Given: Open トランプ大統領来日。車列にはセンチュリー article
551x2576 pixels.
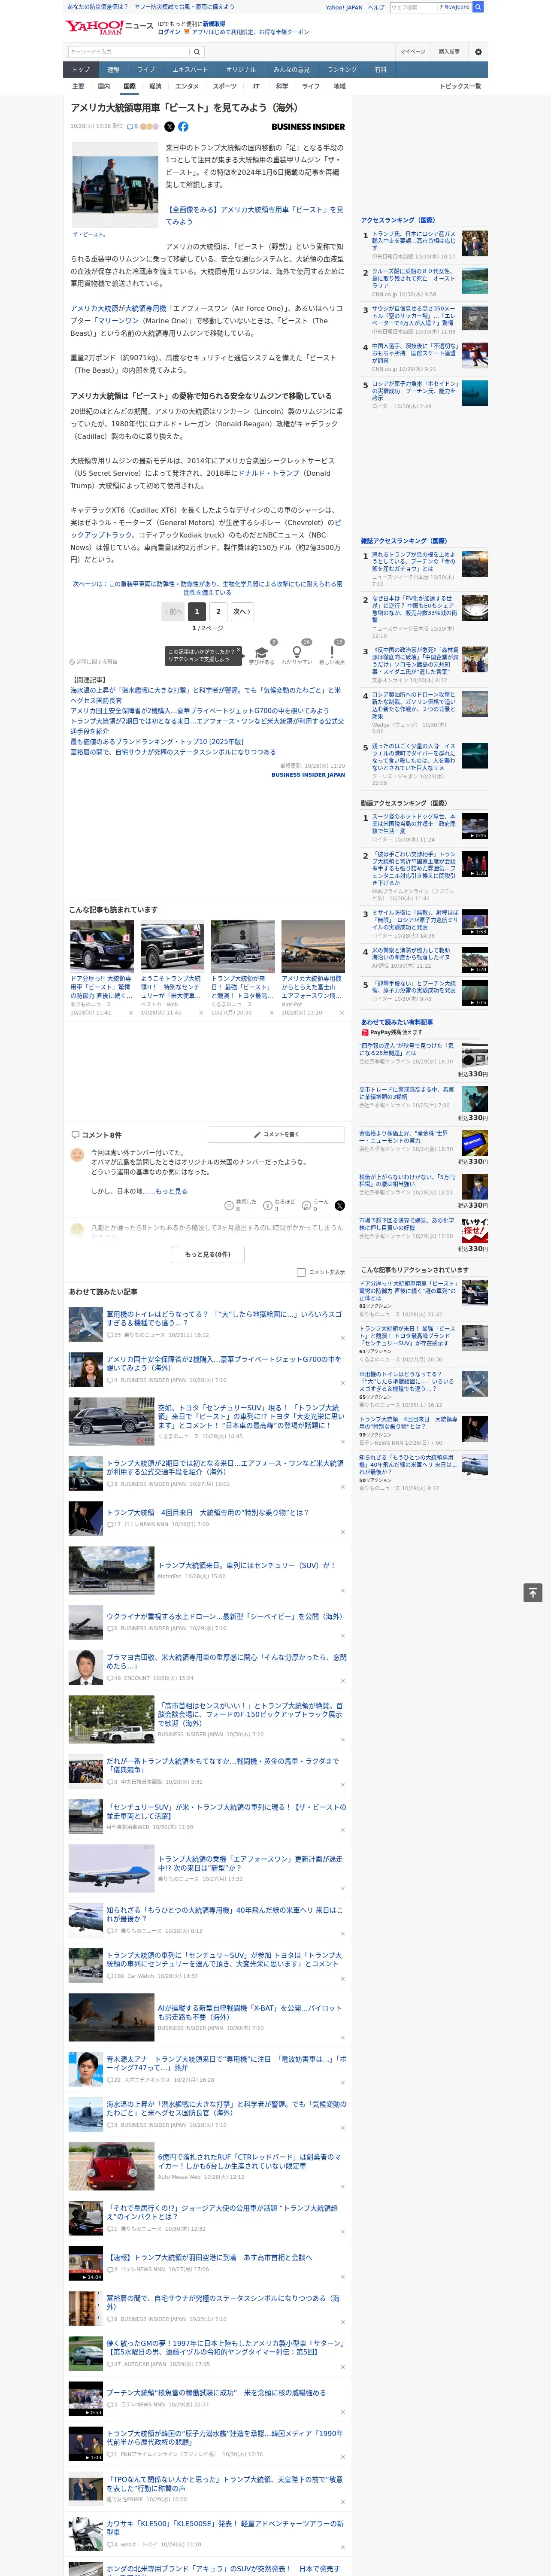Looking at the screenshot, I should pyautogui.click(x=246, y=1565).
